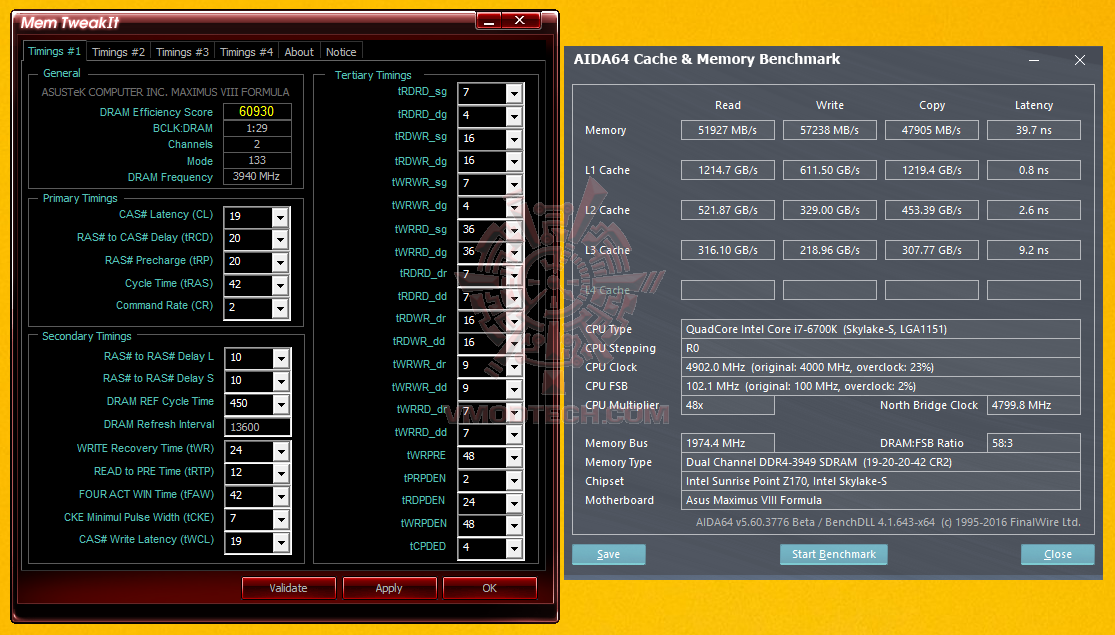Click OK in Mem TweakIt
This screenshot has height=635, width=1115.
click(x=490, y=588)
